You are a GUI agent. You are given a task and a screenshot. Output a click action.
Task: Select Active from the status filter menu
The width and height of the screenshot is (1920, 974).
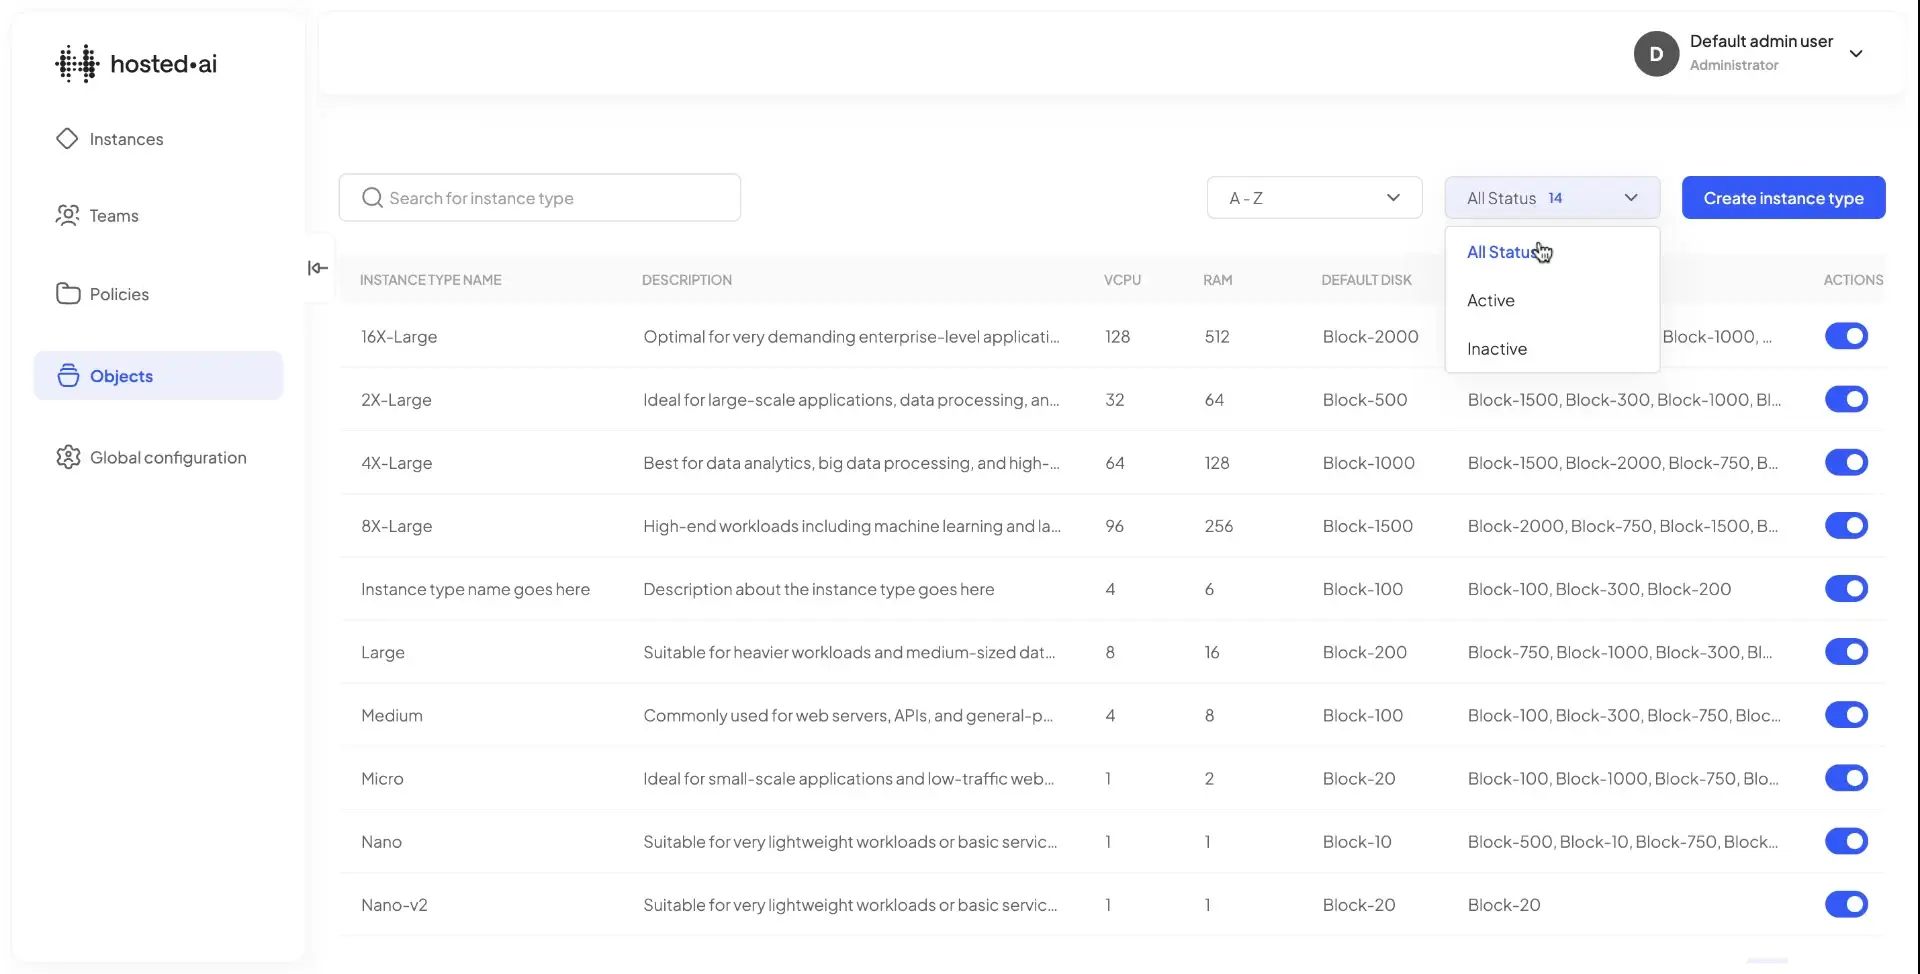tap(1489, 300)
